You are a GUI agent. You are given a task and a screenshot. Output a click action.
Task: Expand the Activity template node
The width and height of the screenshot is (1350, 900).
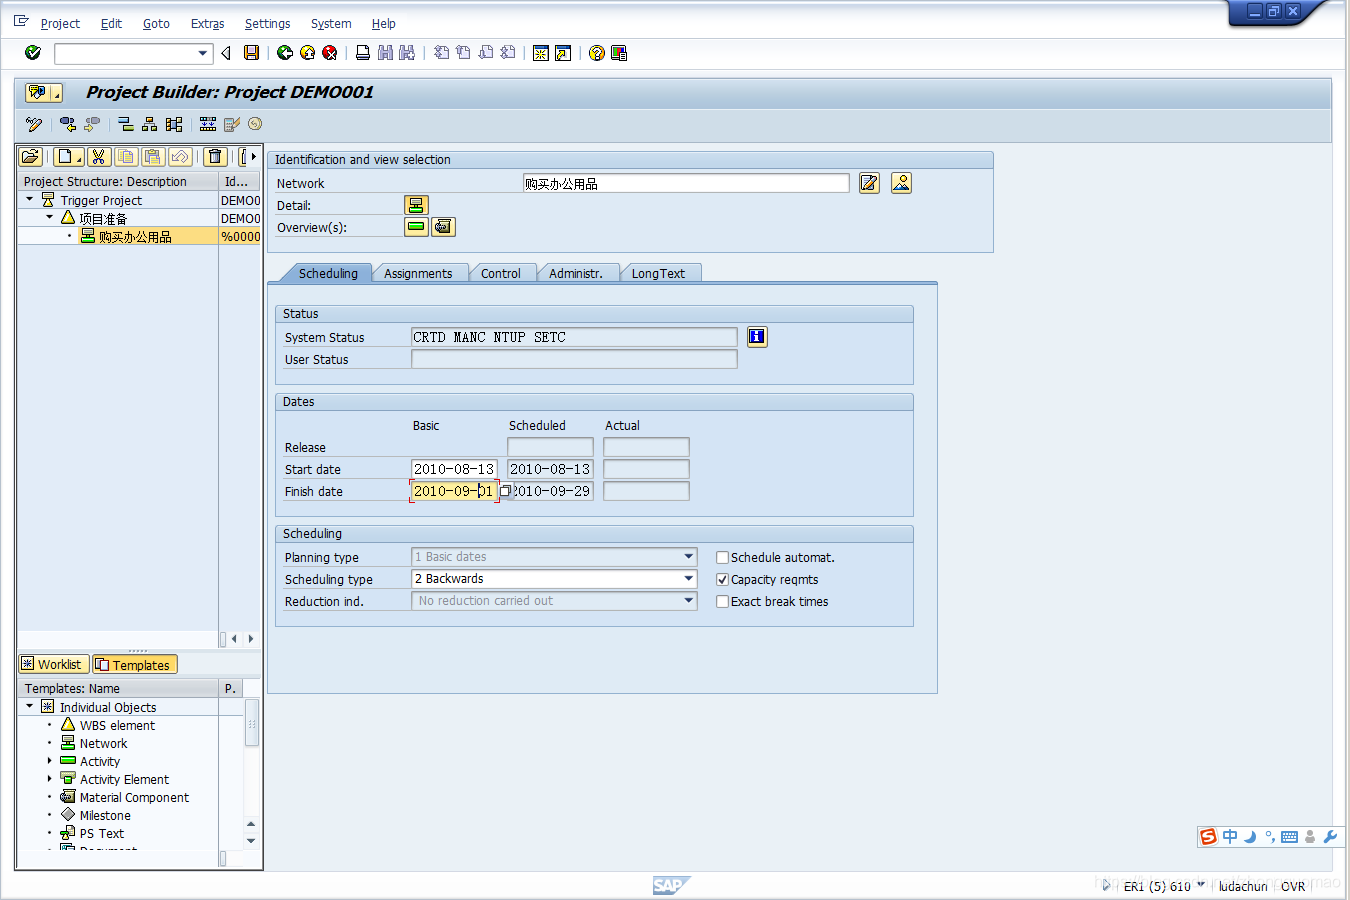click(49, 761)
